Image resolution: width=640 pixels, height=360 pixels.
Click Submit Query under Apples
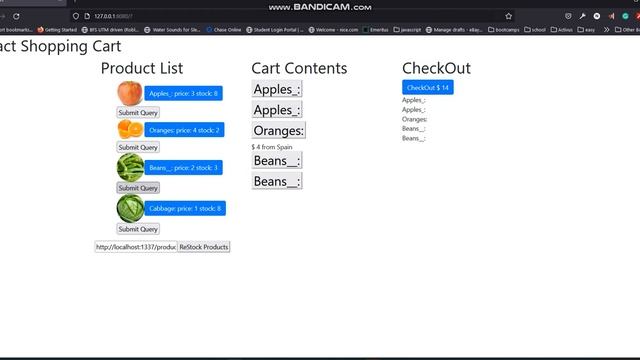point(138,113)
